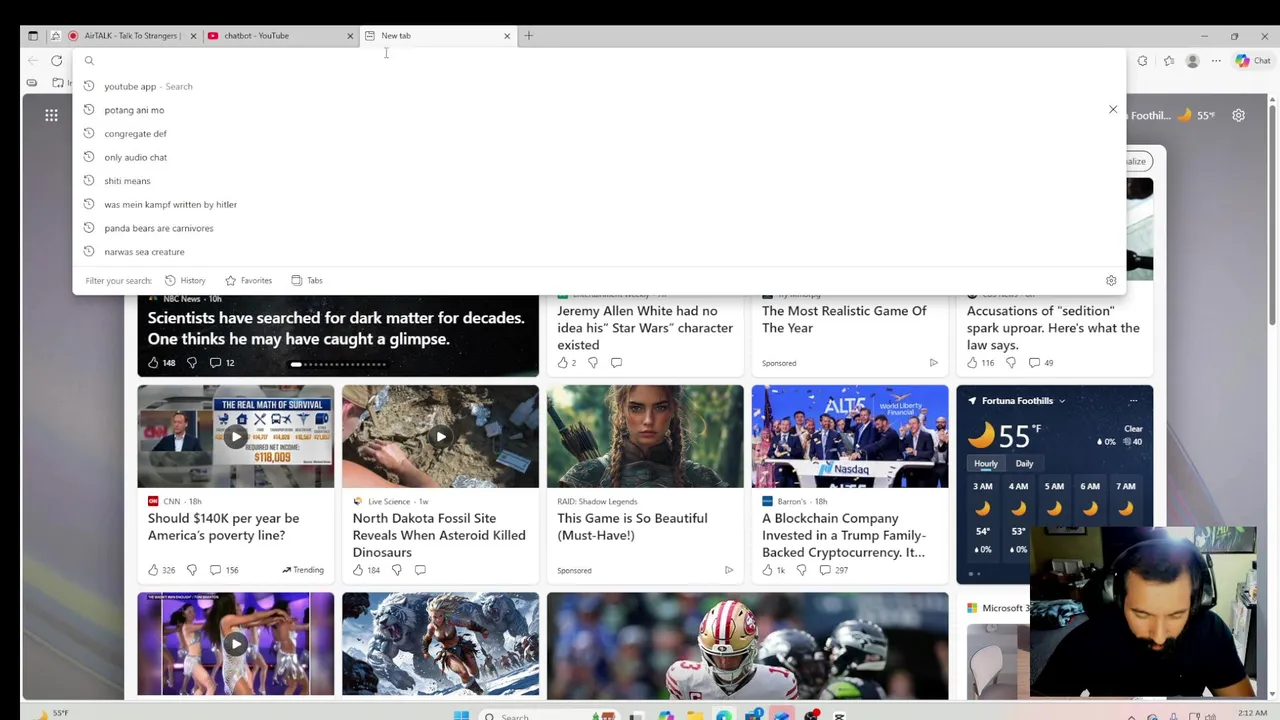Open the Copilot Chat button
1280x720 pixels.
[1252, 61]
